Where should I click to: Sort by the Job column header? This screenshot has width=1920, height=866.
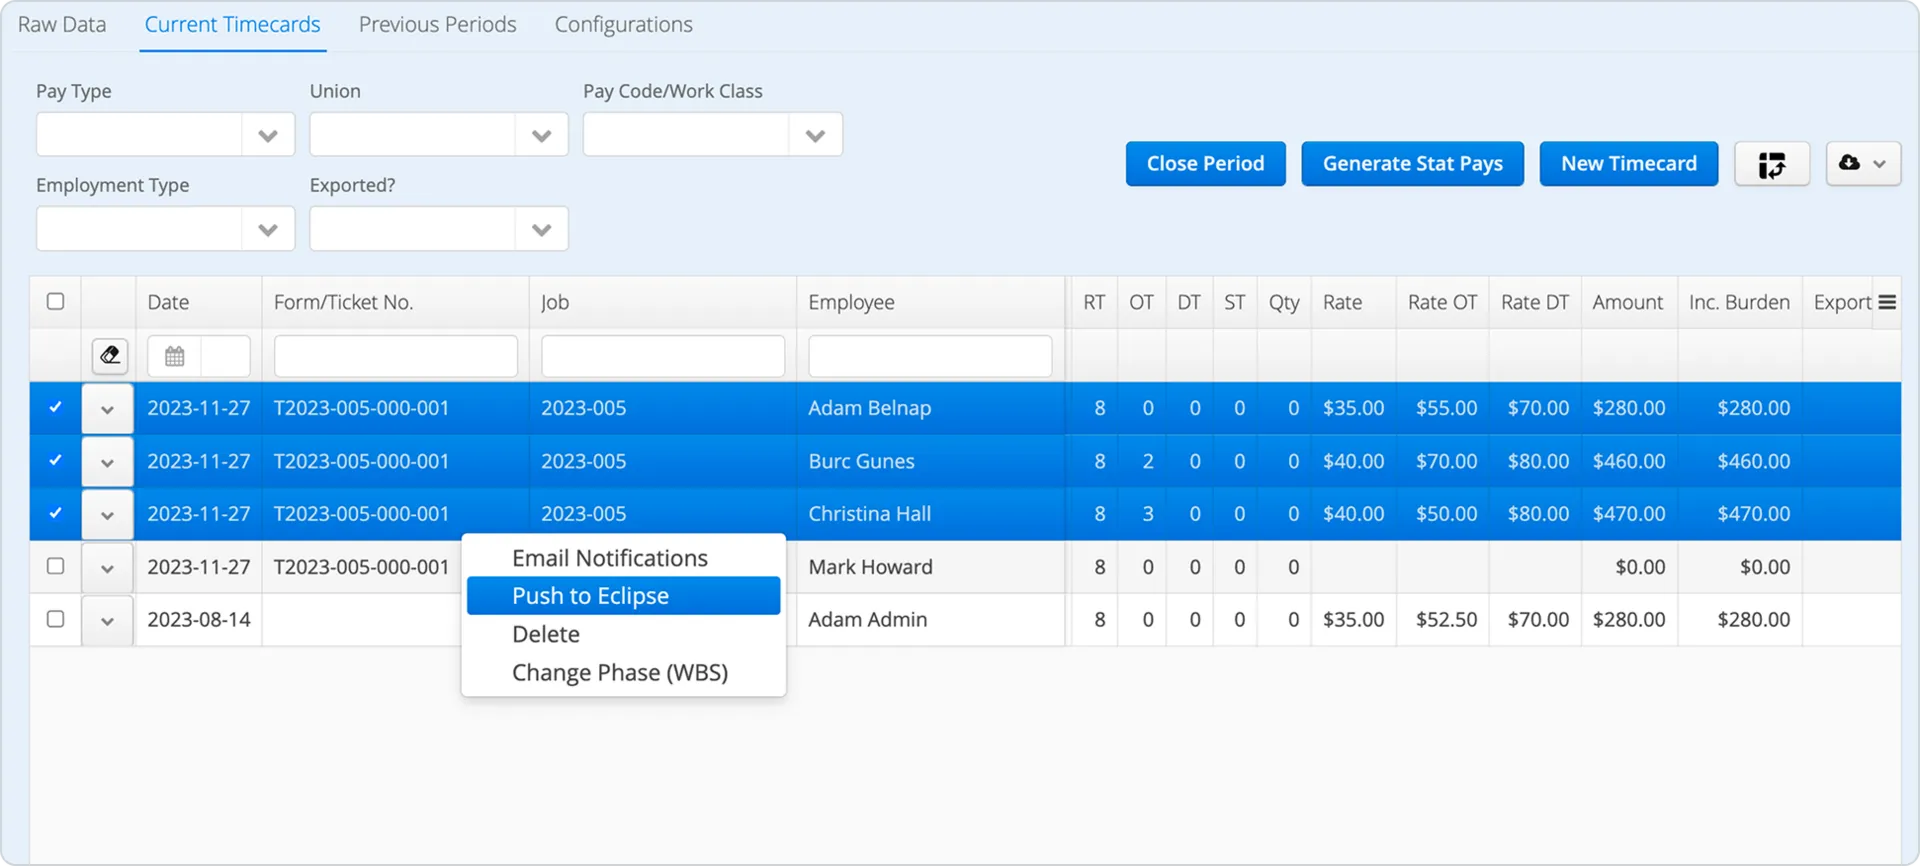pyautogui.click(x=662, y=302)
